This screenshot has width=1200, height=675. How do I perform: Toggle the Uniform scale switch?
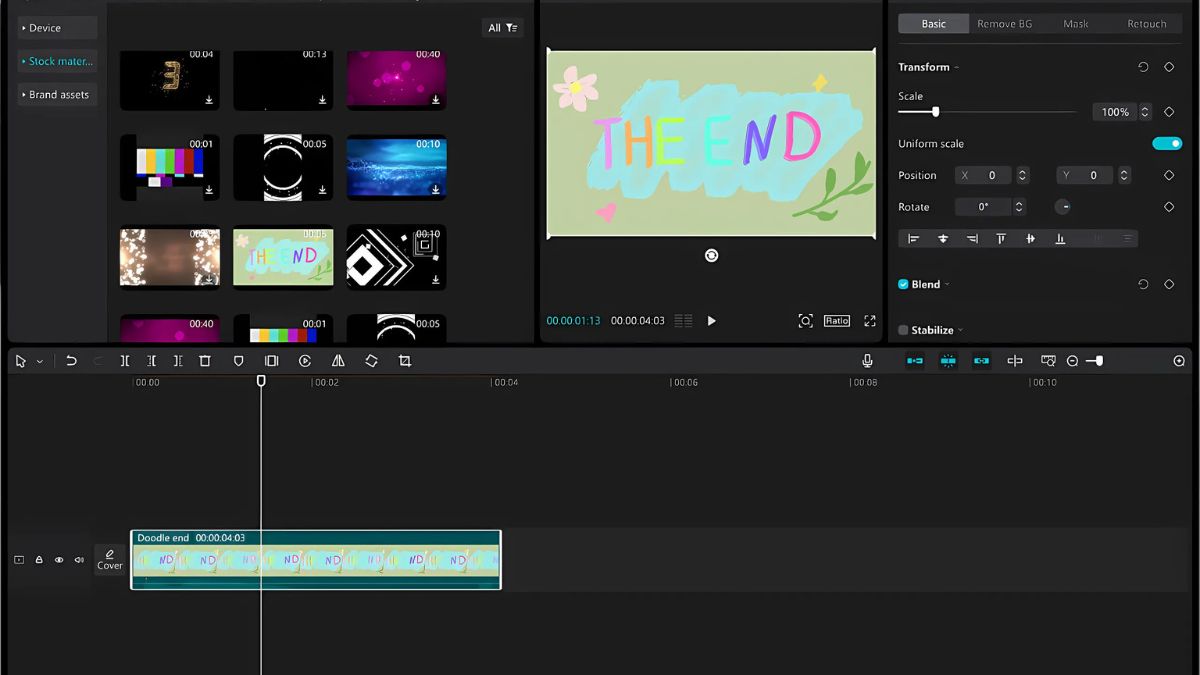click(1166, 143)
